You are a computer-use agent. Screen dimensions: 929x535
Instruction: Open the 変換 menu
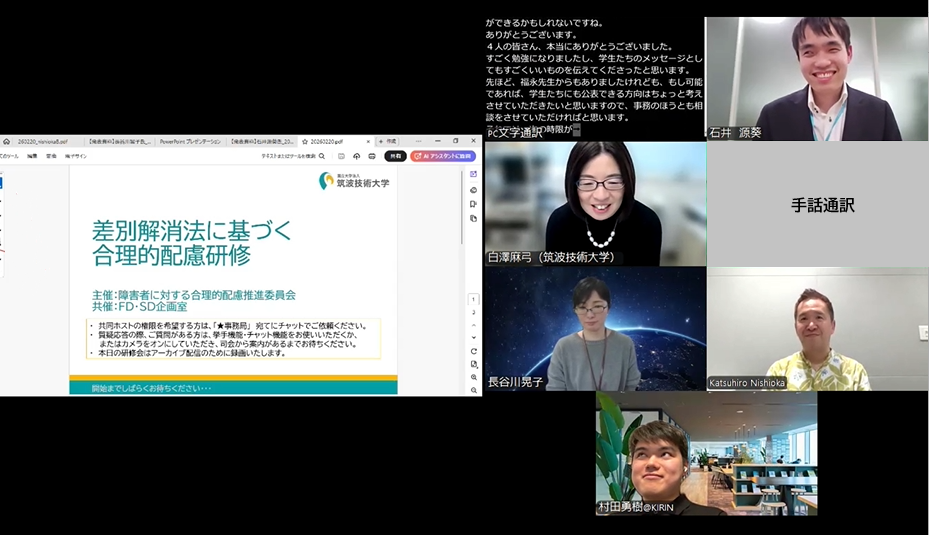pos(52,156)
